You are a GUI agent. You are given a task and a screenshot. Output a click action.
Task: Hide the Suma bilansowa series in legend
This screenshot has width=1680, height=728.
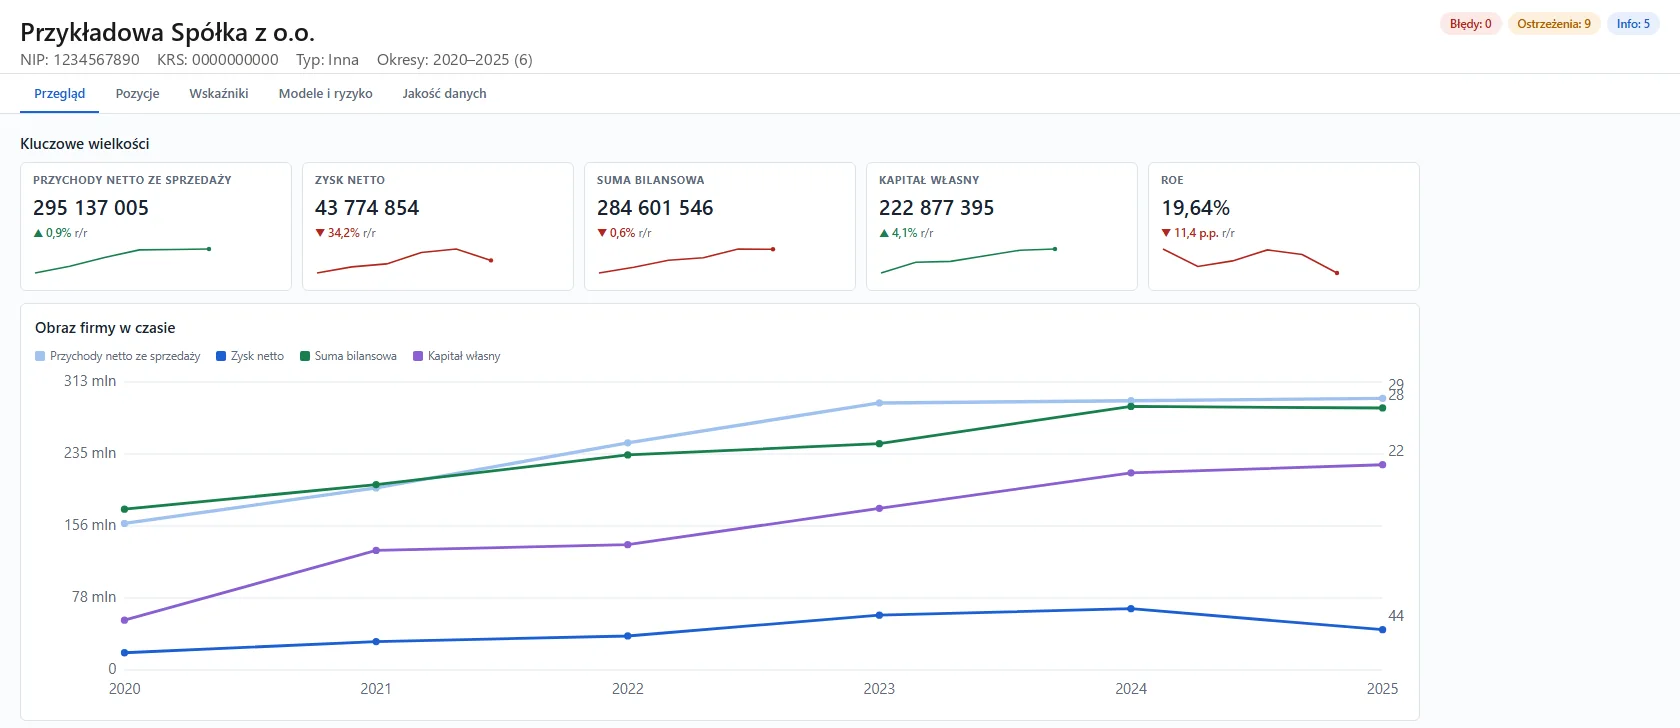pyautogui.click(x=348, y=356)
